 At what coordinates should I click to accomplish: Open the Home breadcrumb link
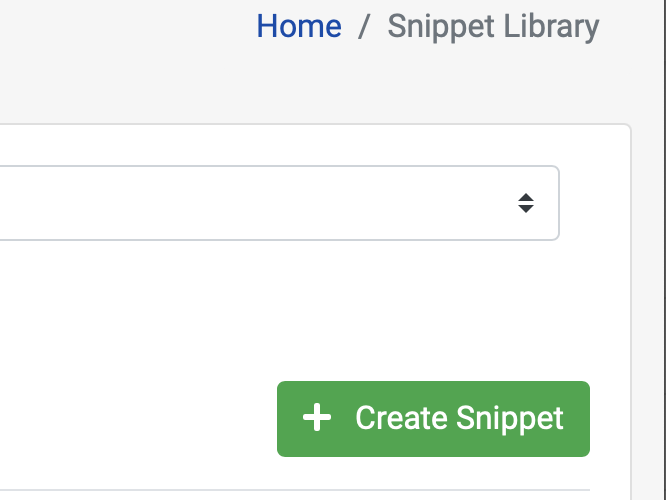click(x=299, y=26)
